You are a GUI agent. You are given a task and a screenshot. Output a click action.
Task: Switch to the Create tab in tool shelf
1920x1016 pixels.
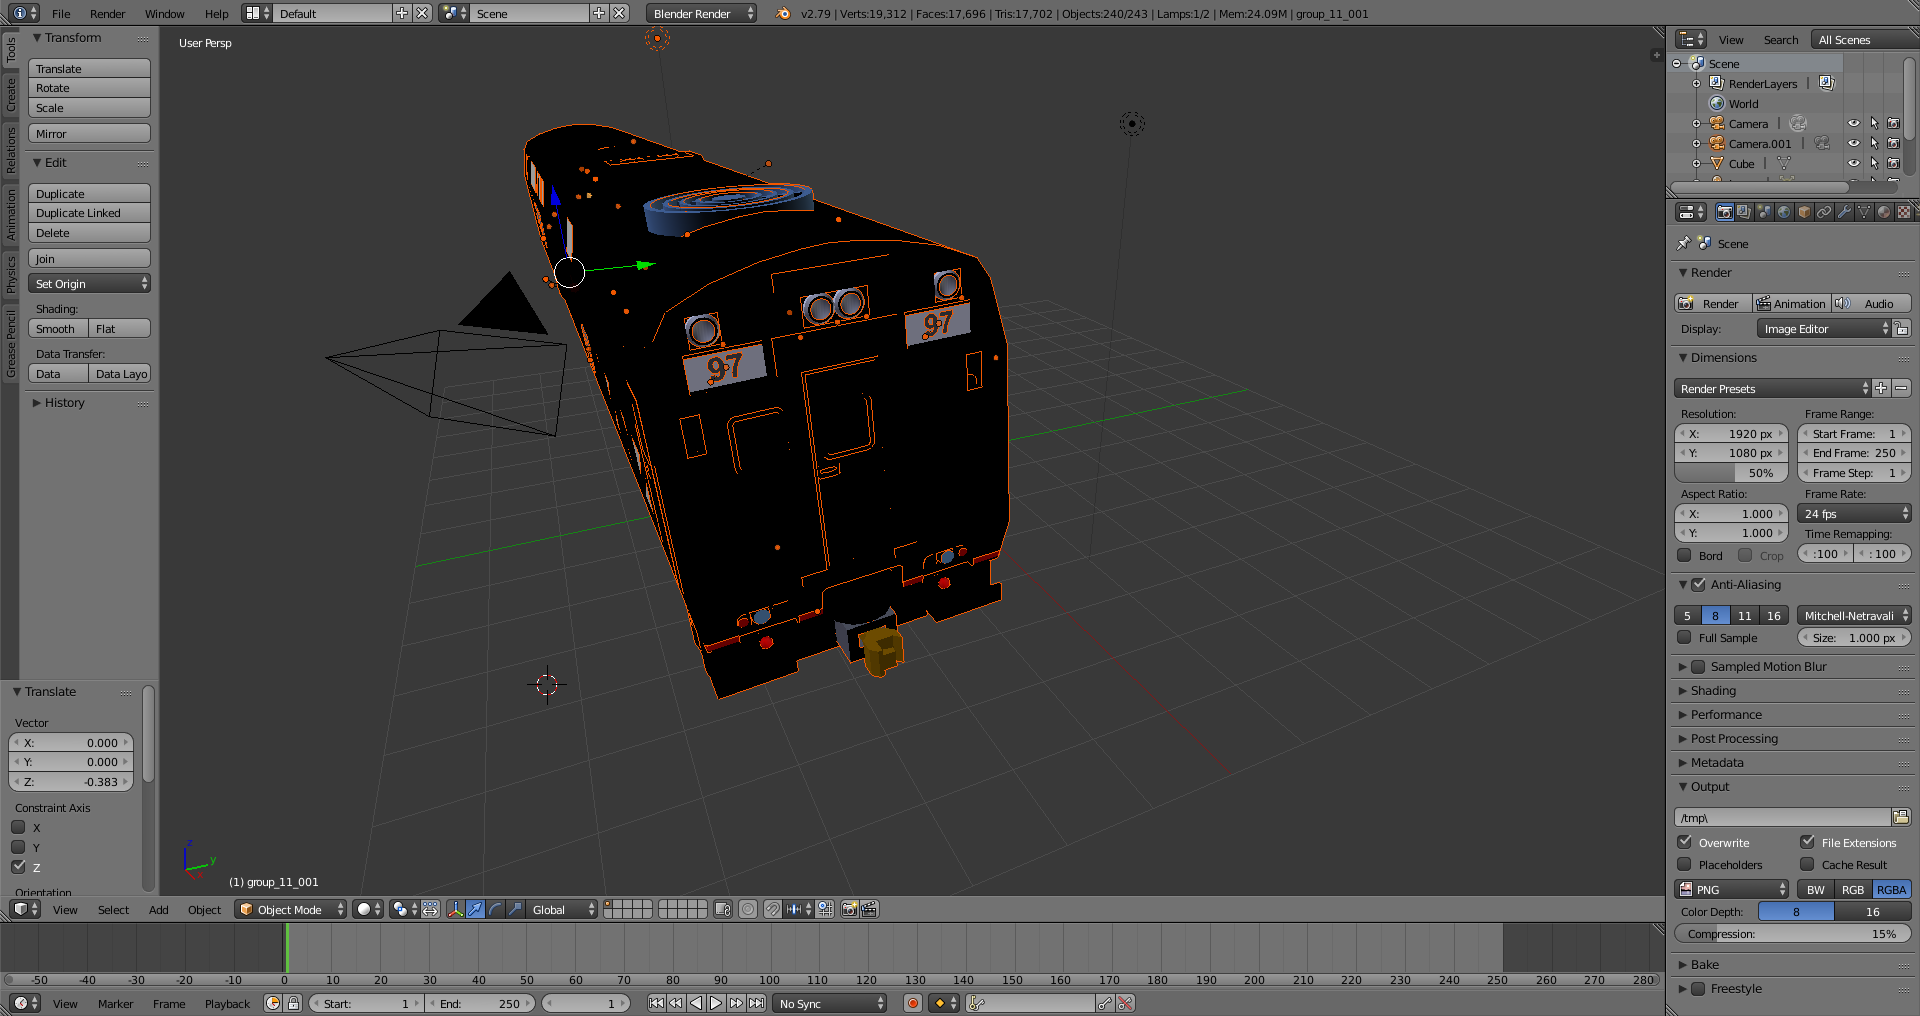tap(11, 95)
